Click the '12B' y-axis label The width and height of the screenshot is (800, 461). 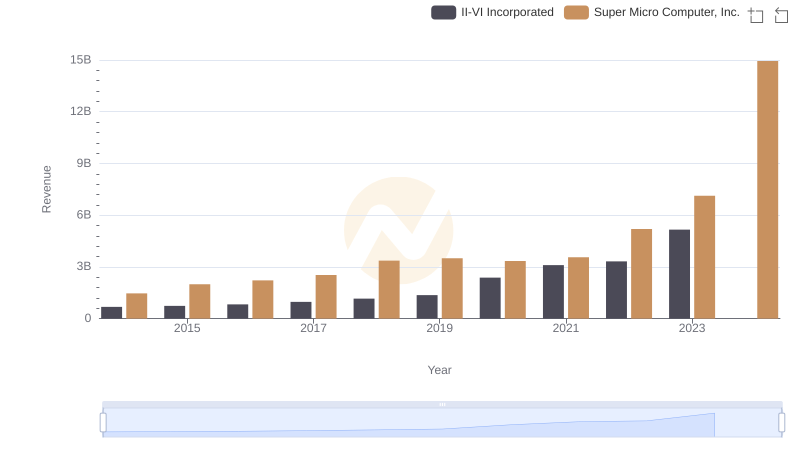[81, 112]
